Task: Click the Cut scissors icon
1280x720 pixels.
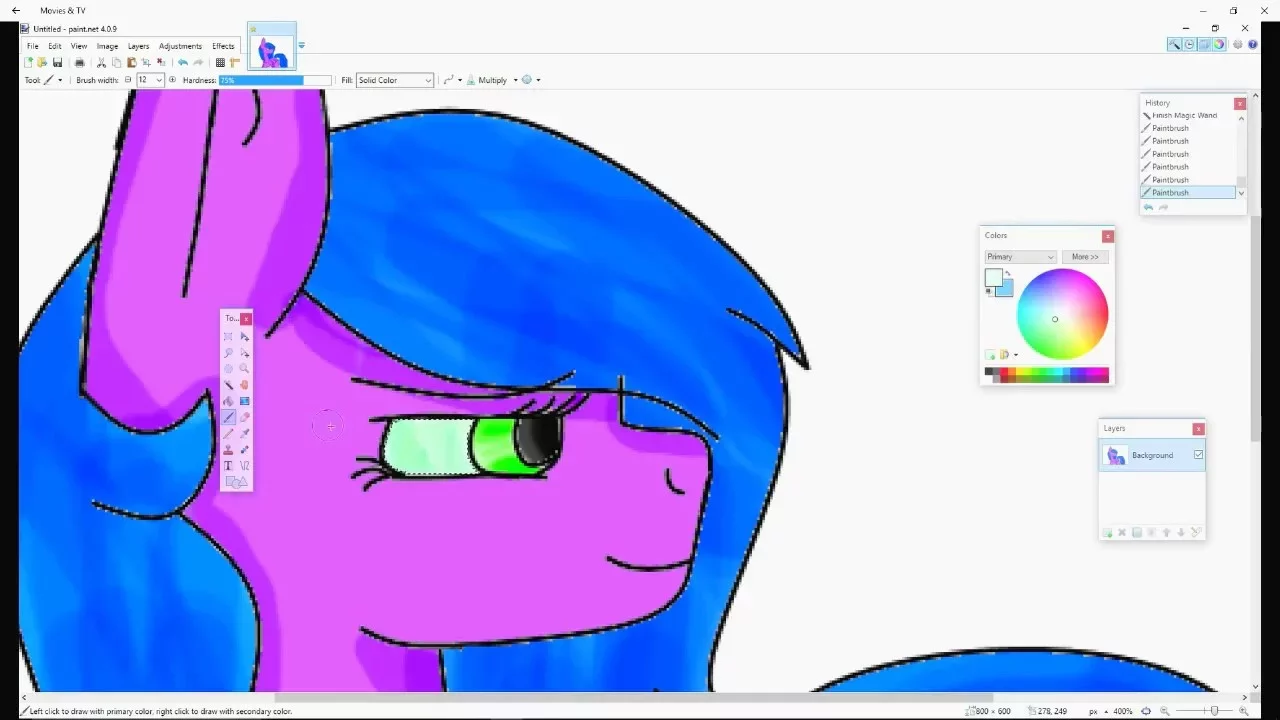Action: tap(101, 62)
